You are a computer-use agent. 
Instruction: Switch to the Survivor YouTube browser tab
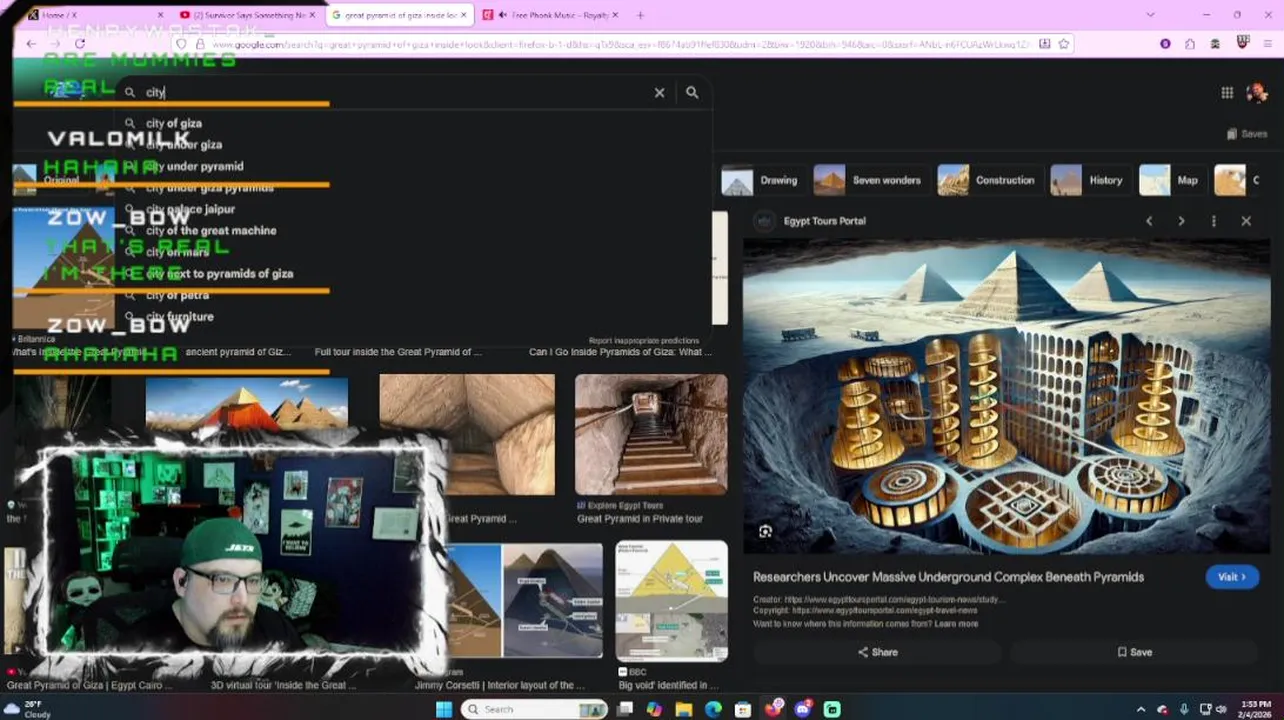(x=248, y=15)
